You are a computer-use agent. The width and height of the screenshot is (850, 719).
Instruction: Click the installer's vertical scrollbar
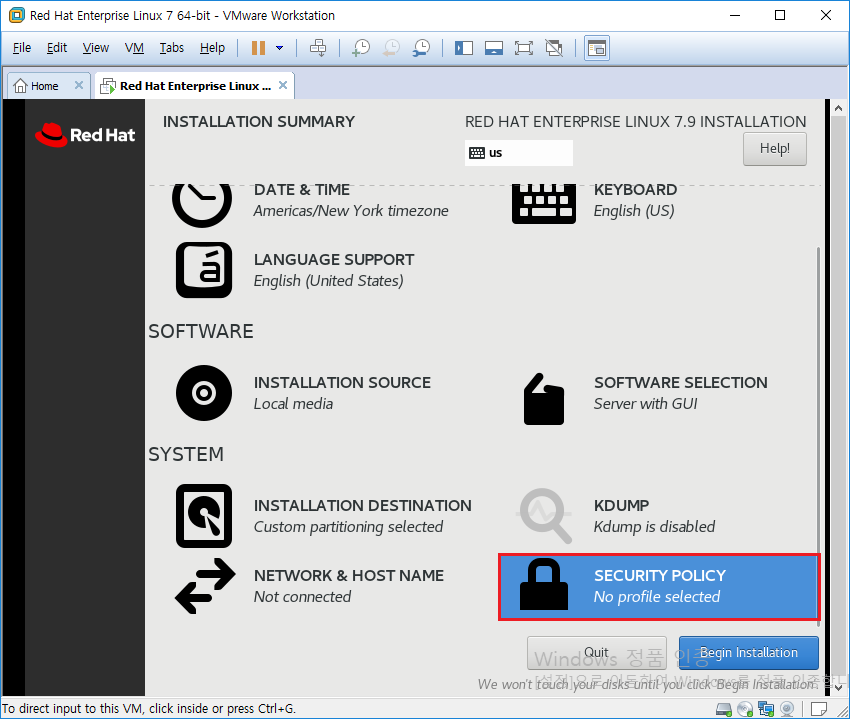[x=818, y=436]
